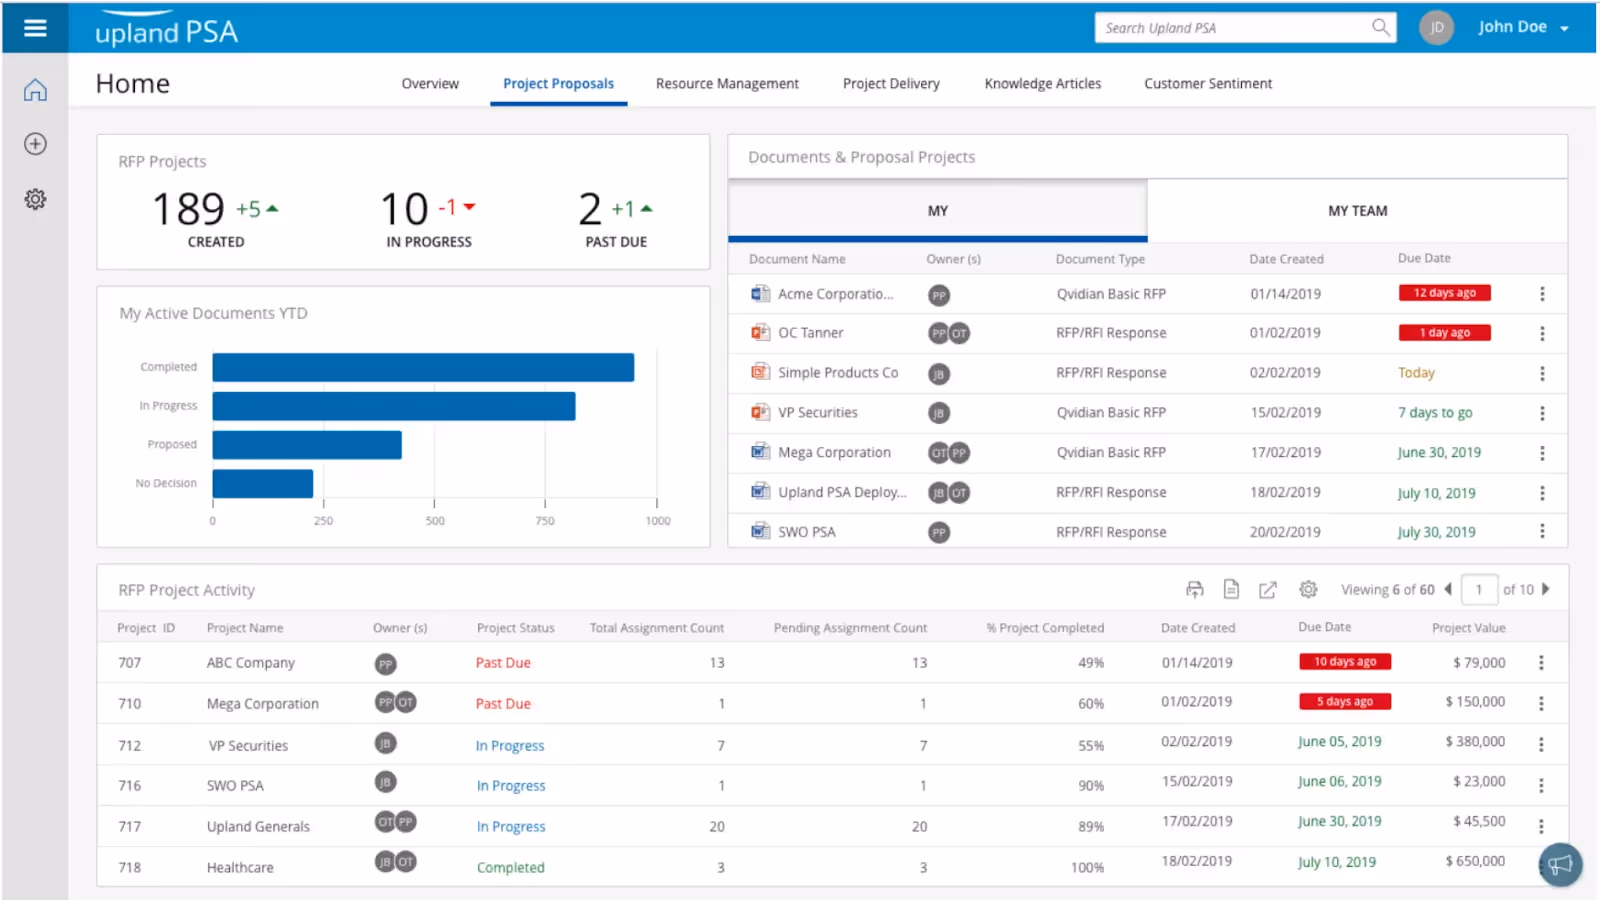The image size is (1600, 900).
Task: Open the feedback megaphone button
Action: 1560,865
